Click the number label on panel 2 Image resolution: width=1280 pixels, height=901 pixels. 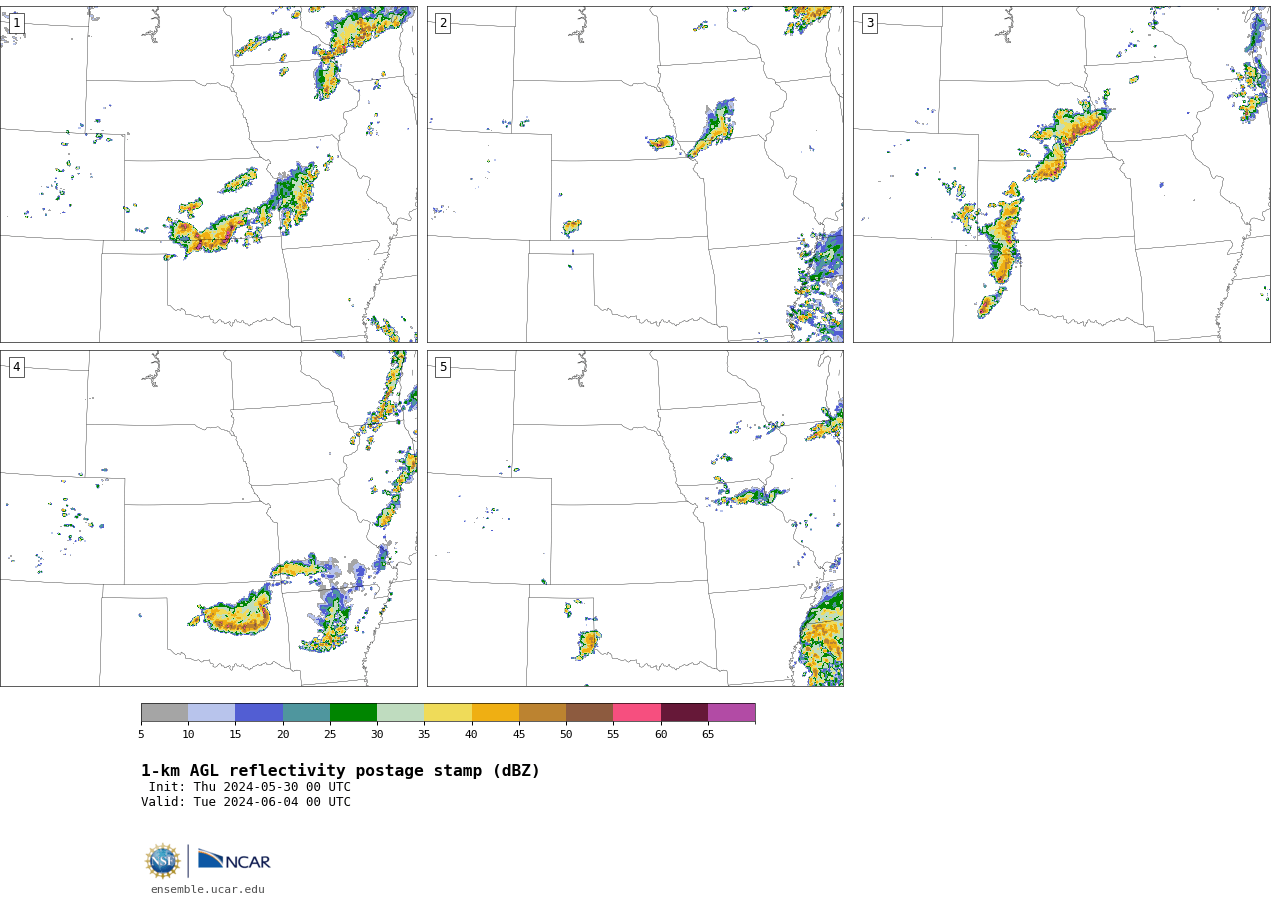coord(443,23)
